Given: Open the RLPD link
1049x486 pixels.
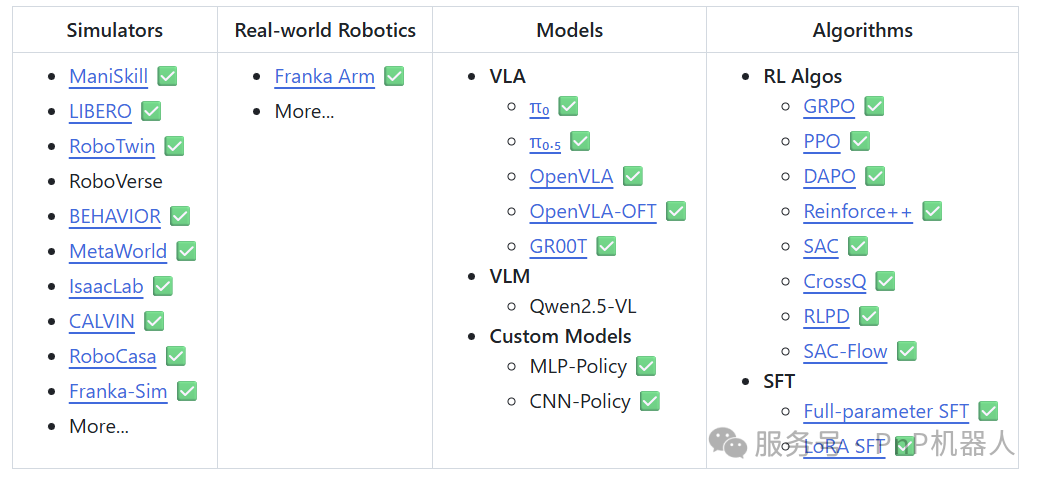Looking at the screenshot, I should click(x=826, y=316).
